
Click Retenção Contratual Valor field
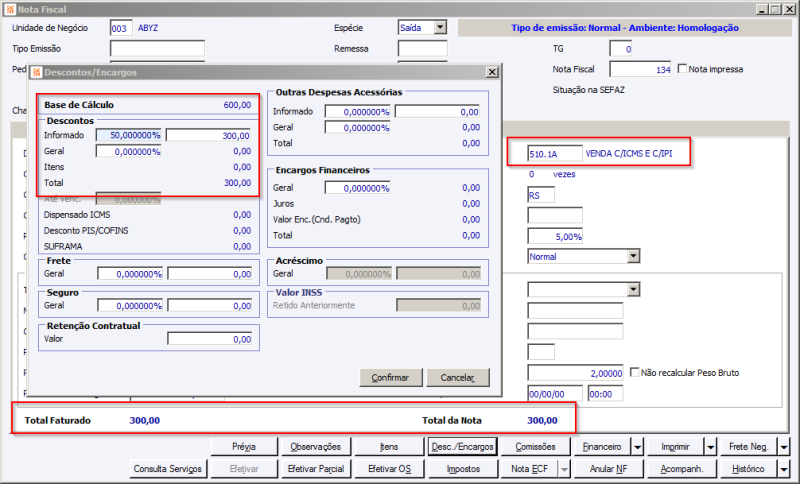point(210,339)
